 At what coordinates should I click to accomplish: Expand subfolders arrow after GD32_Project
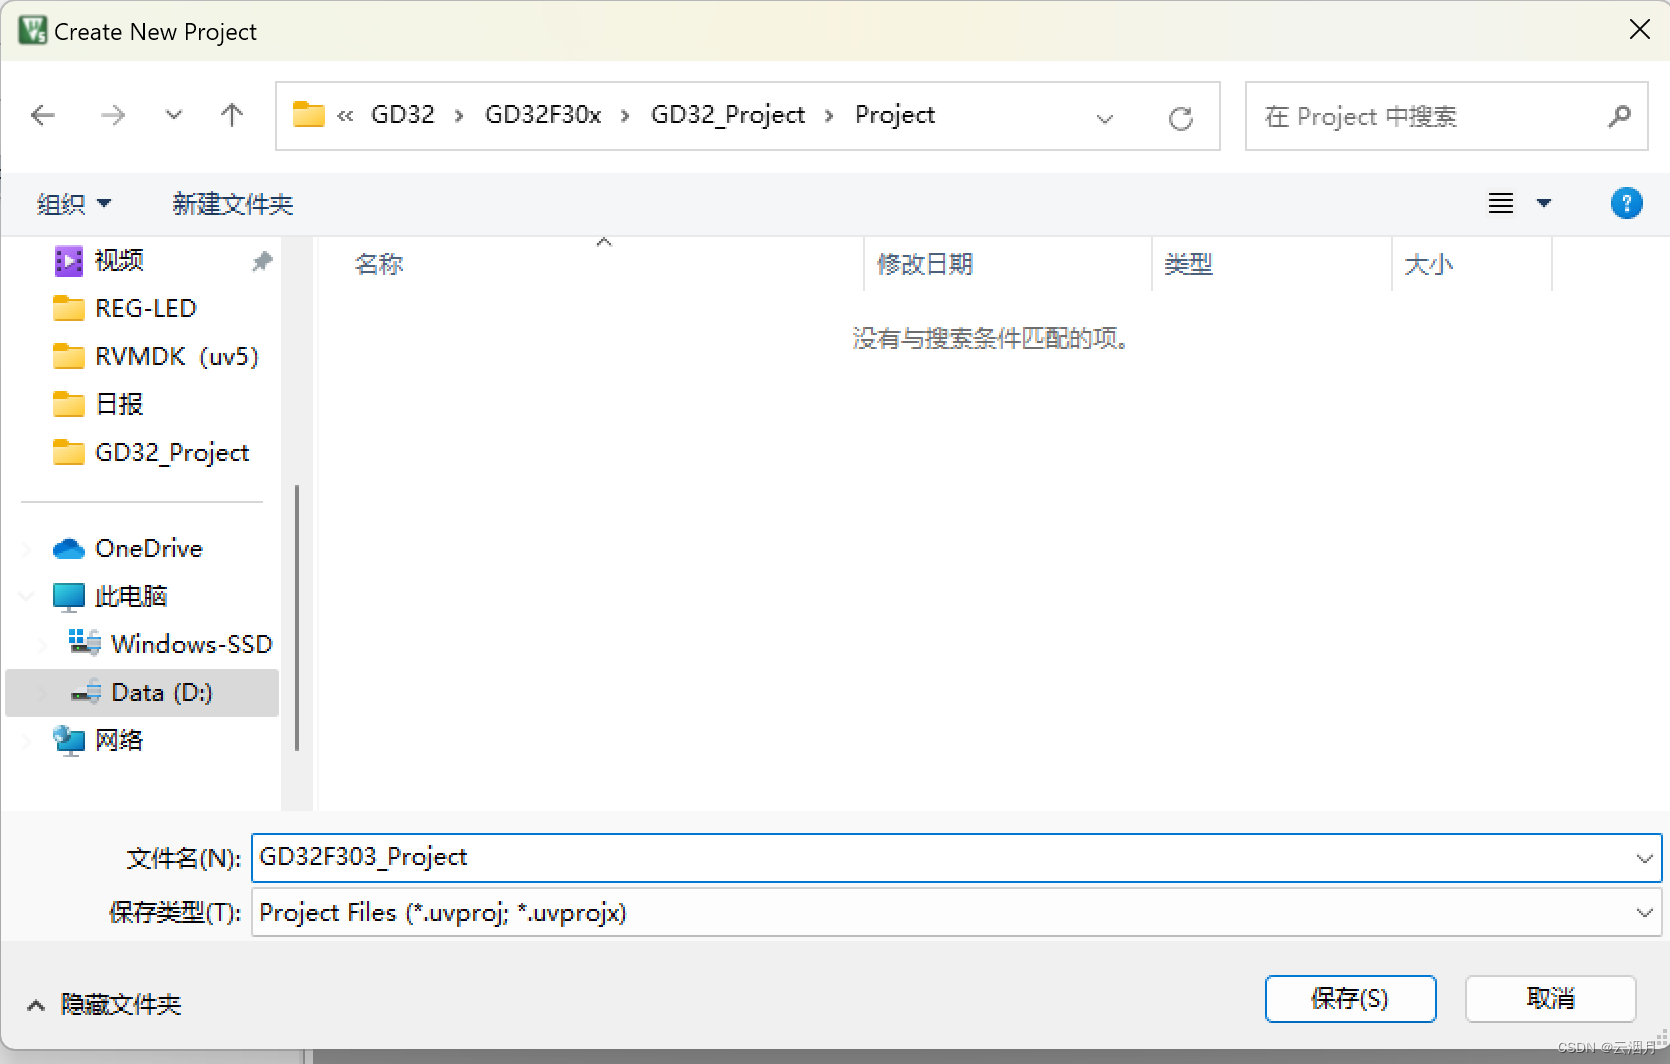click(829, 116)
